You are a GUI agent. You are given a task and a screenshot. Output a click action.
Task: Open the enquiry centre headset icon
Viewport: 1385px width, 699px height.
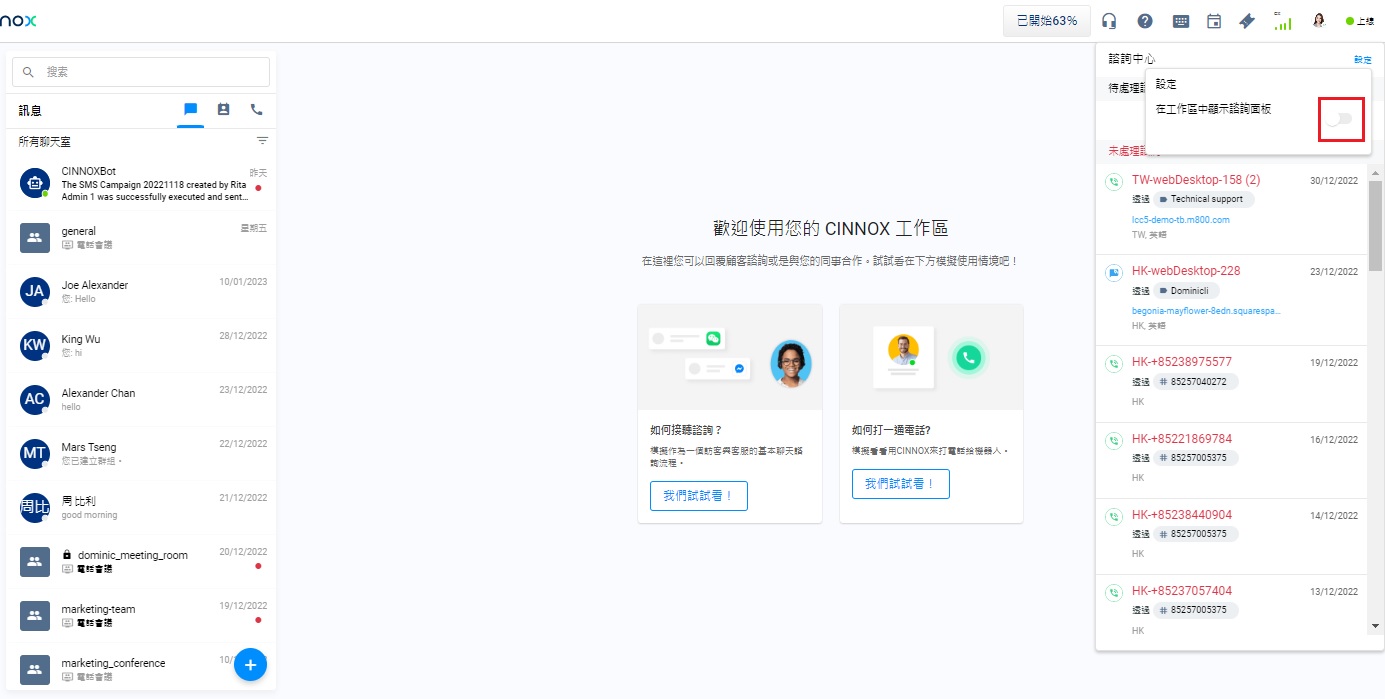pos(1109,21)
